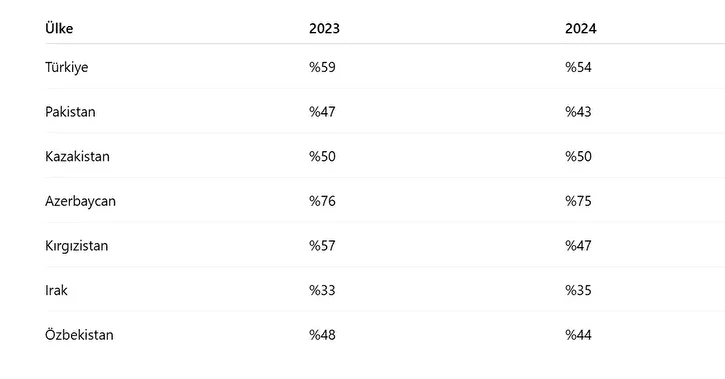
Task: Select the Irak row label
Action: coord(56,290)
